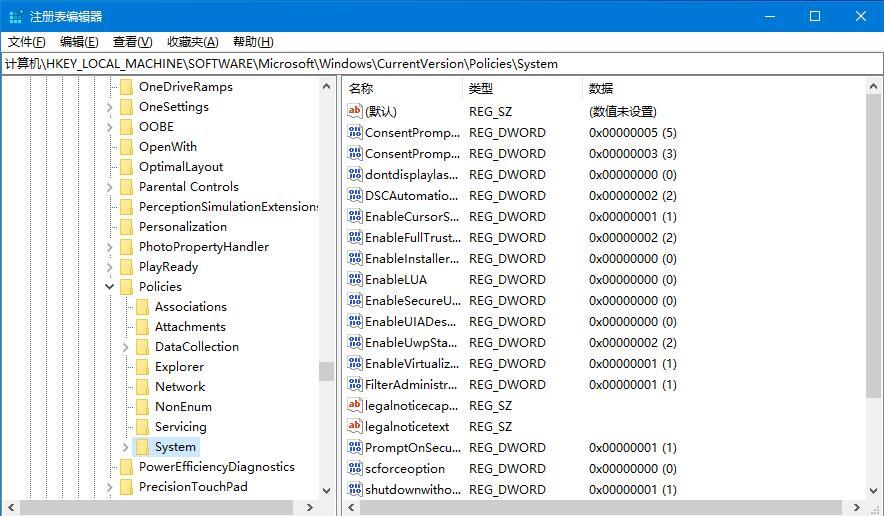Click the scforceoption DWORD icon
884x516 pixels.
coord(355,468)
